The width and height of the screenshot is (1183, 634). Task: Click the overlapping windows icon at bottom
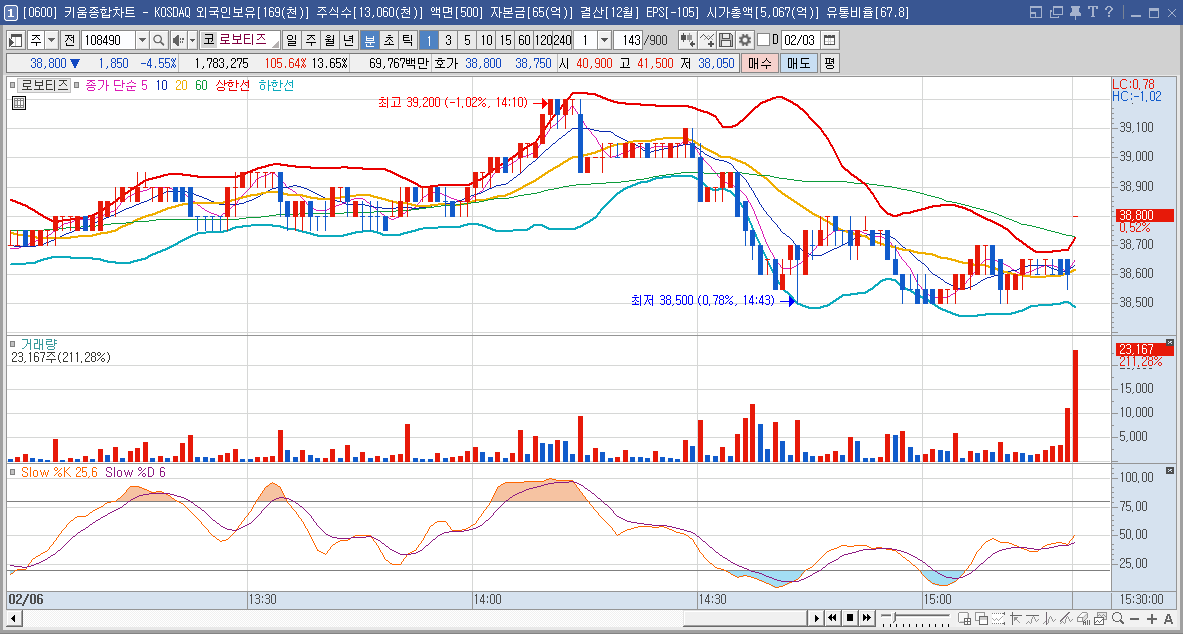coord(982,618)
